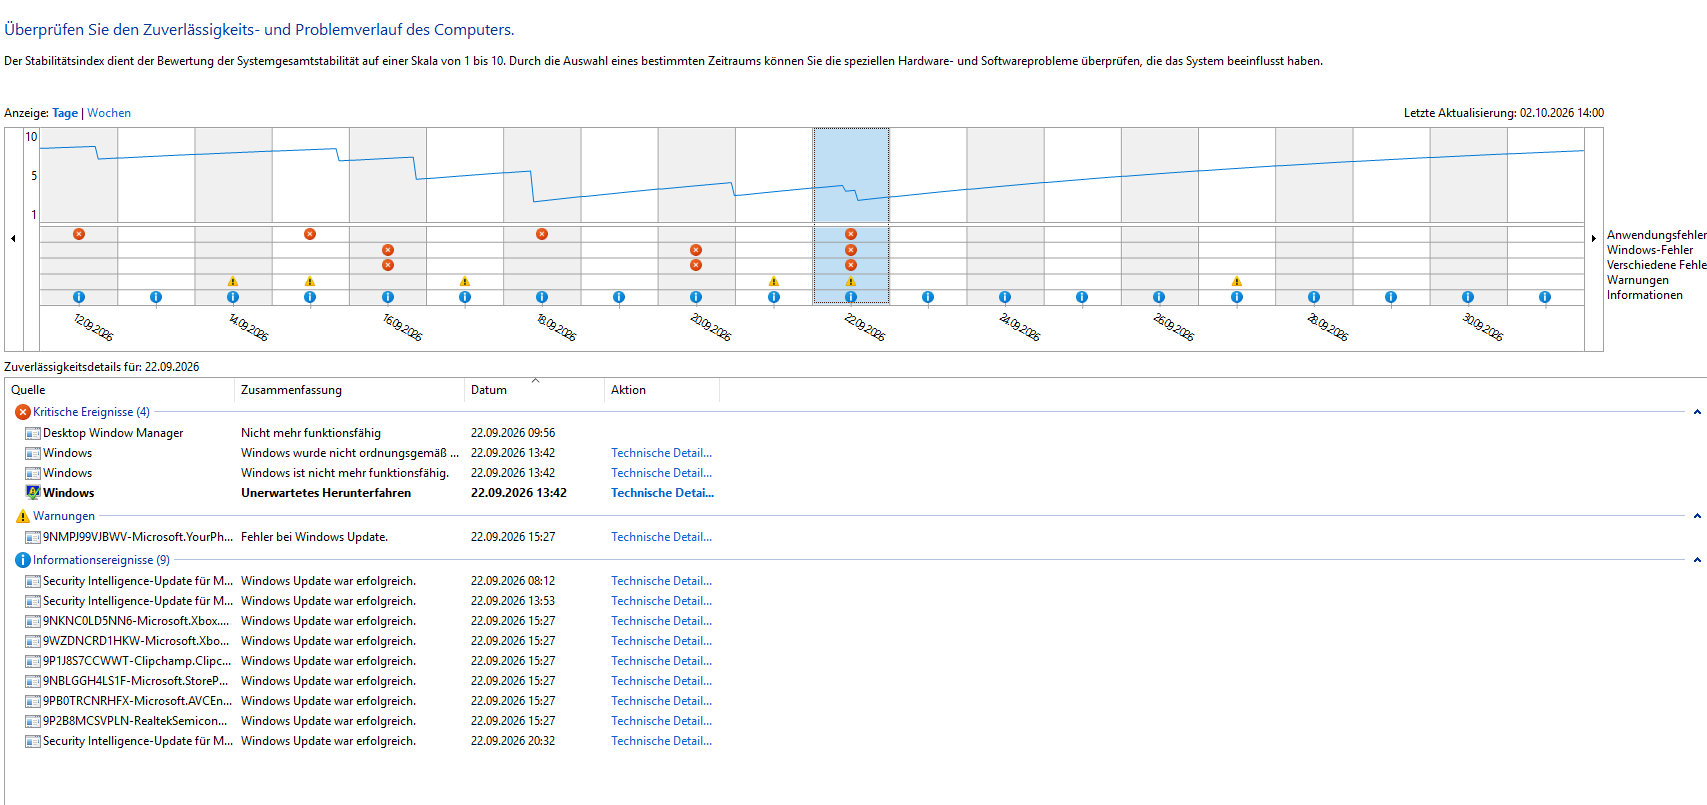Click the Windows-Fehler icon on 16.09.2026
The width and height of the screenshot is (1707, 805).
click(388, 250)
